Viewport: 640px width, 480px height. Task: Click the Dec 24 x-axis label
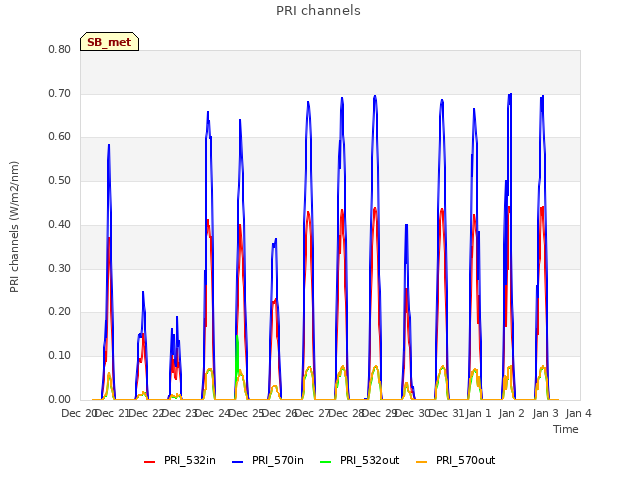click(212, 413)
